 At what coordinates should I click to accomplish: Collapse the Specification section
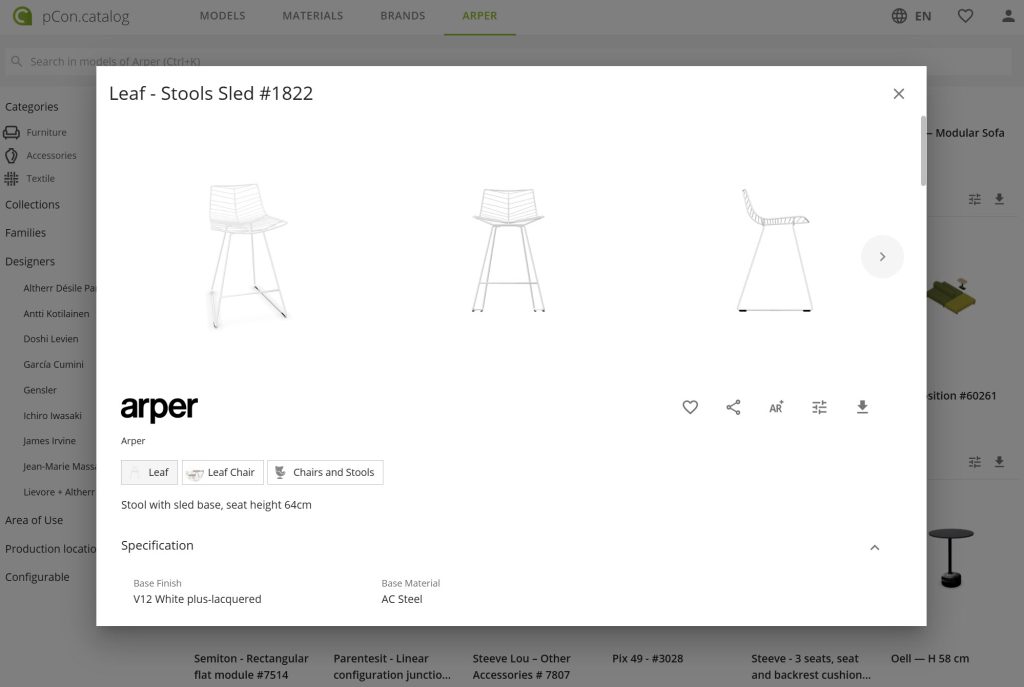(874, 547)
